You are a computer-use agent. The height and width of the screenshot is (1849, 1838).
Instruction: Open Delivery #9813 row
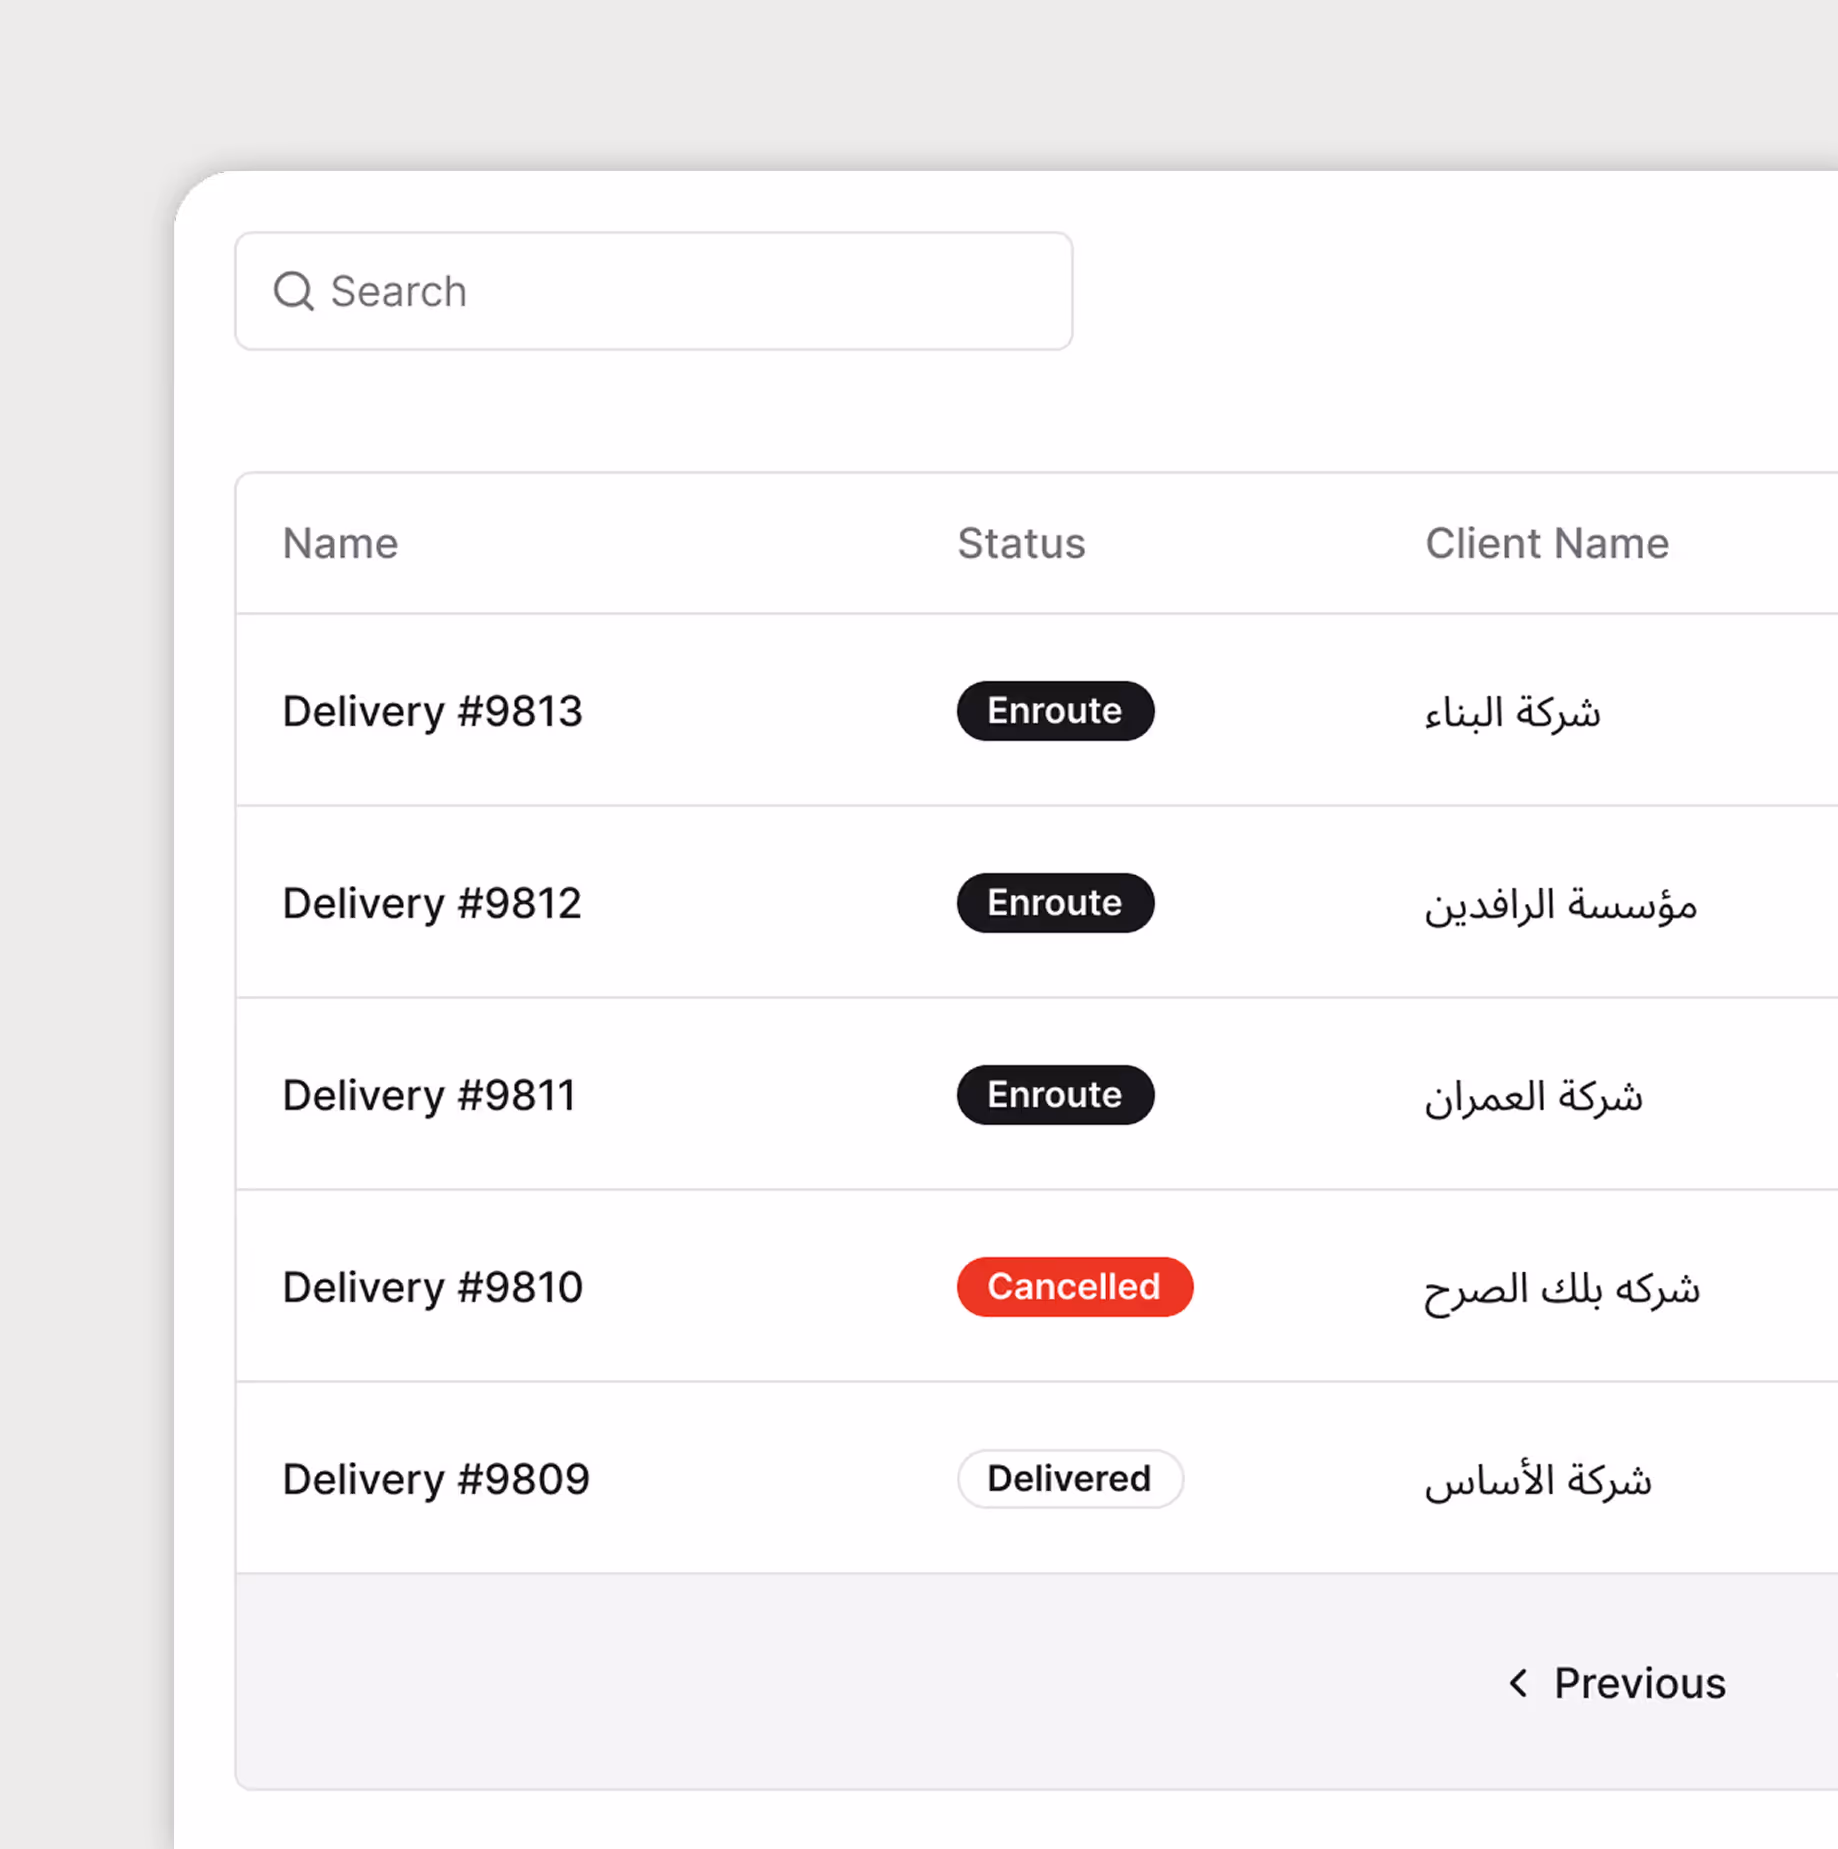click(432, 711)
